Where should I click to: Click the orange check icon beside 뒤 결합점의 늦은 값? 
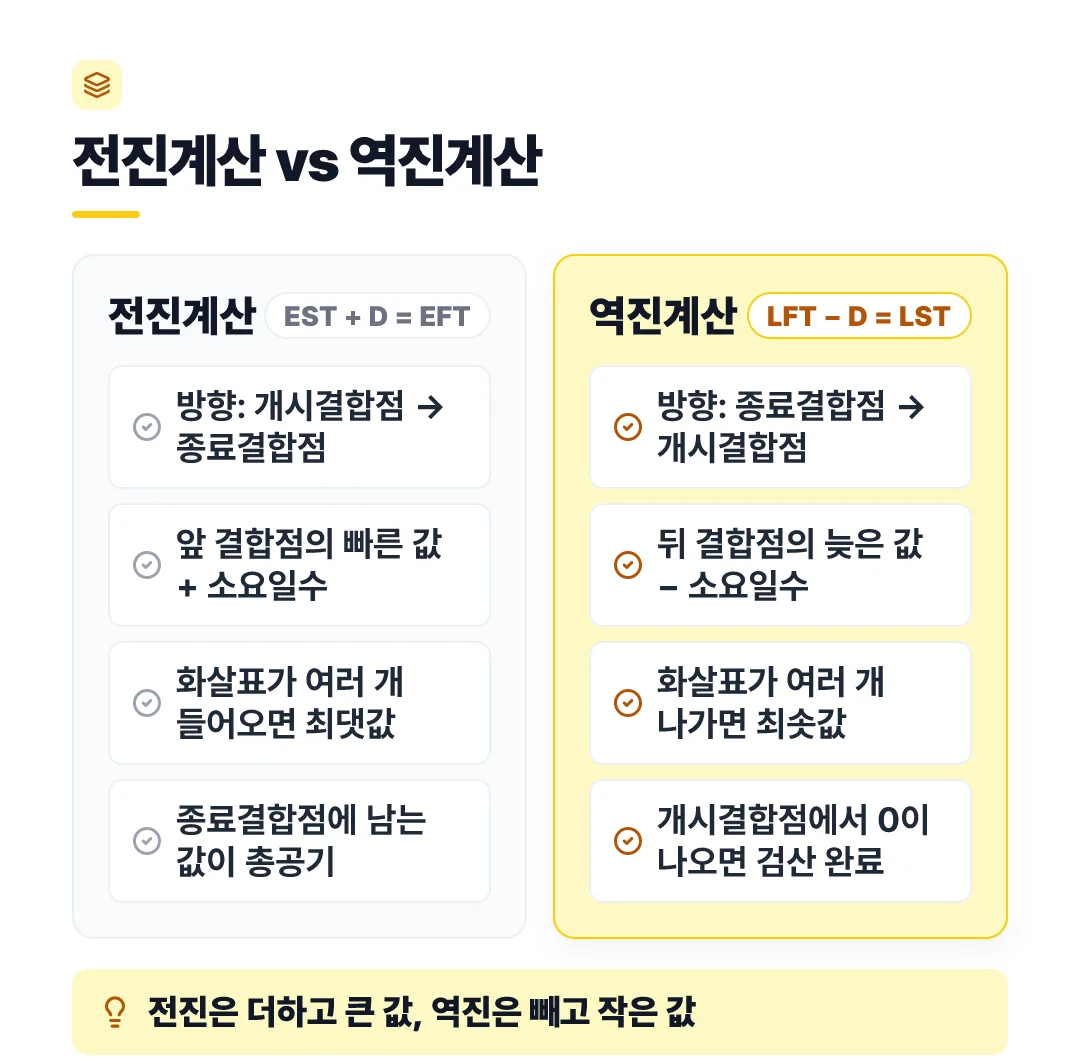tap(627, 565)
